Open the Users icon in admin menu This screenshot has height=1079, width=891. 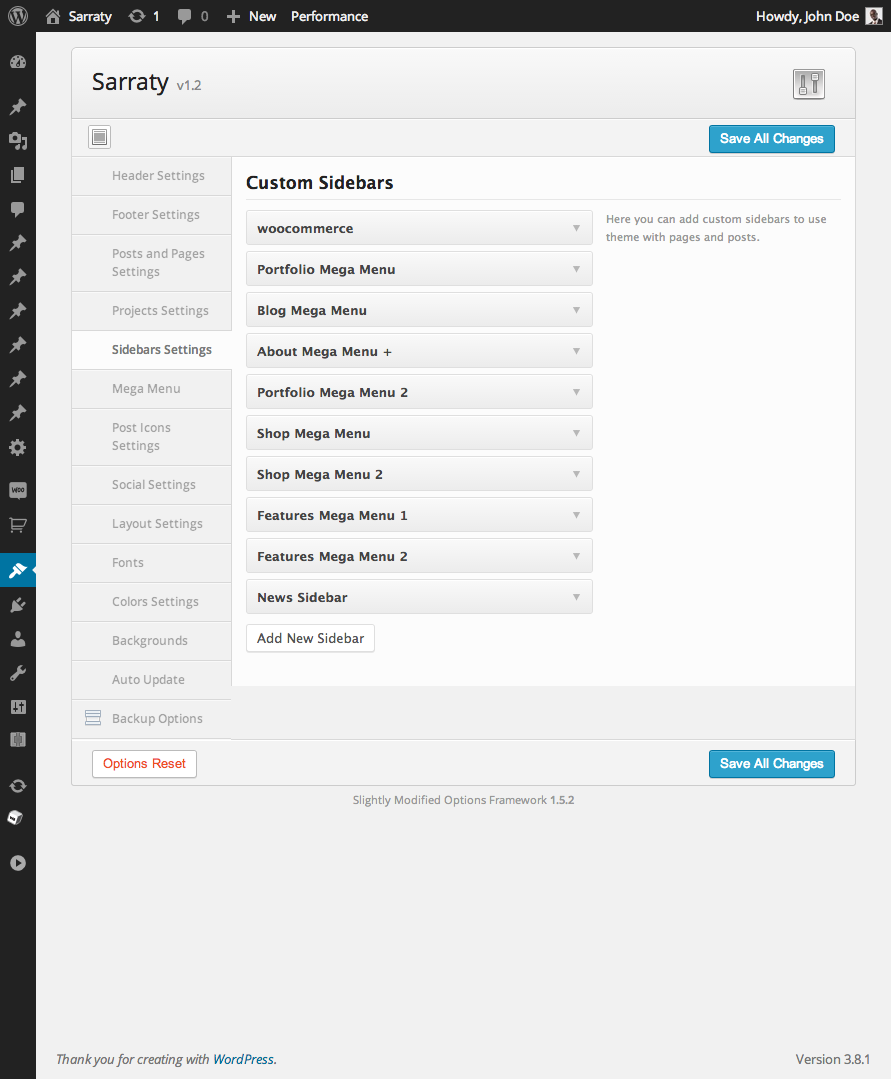(x=17, y=639)
